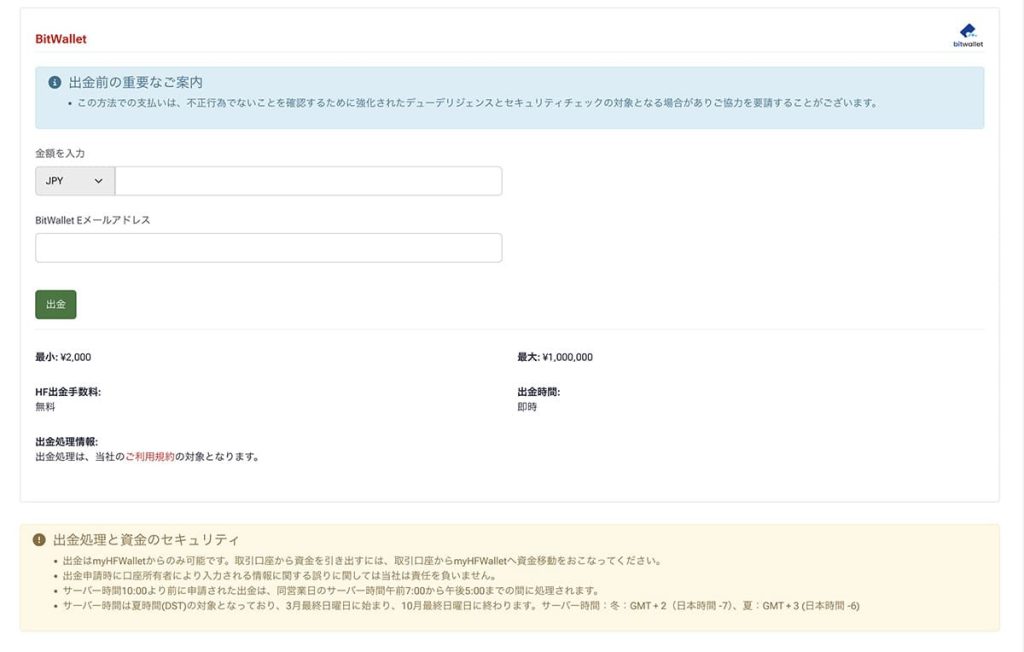Select the BitWallet Eメールアドレス input field
The height and width of the screenshot is (652, 1024).
(x=267, y=247)
